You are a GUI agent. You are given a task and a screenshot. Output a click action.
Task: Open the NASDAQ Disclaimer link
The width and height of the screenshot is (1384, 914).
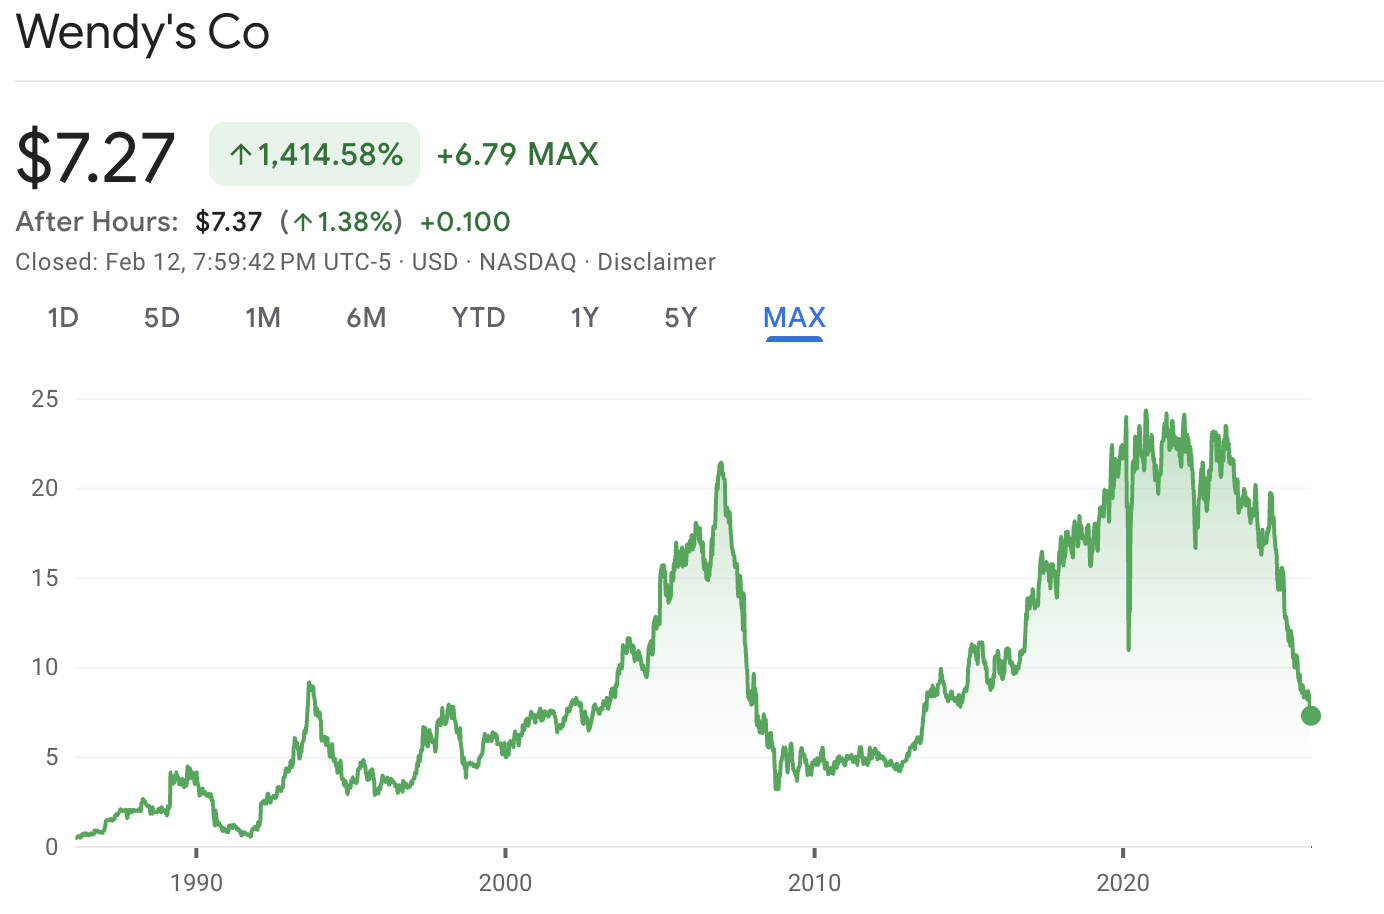point(656,262)
